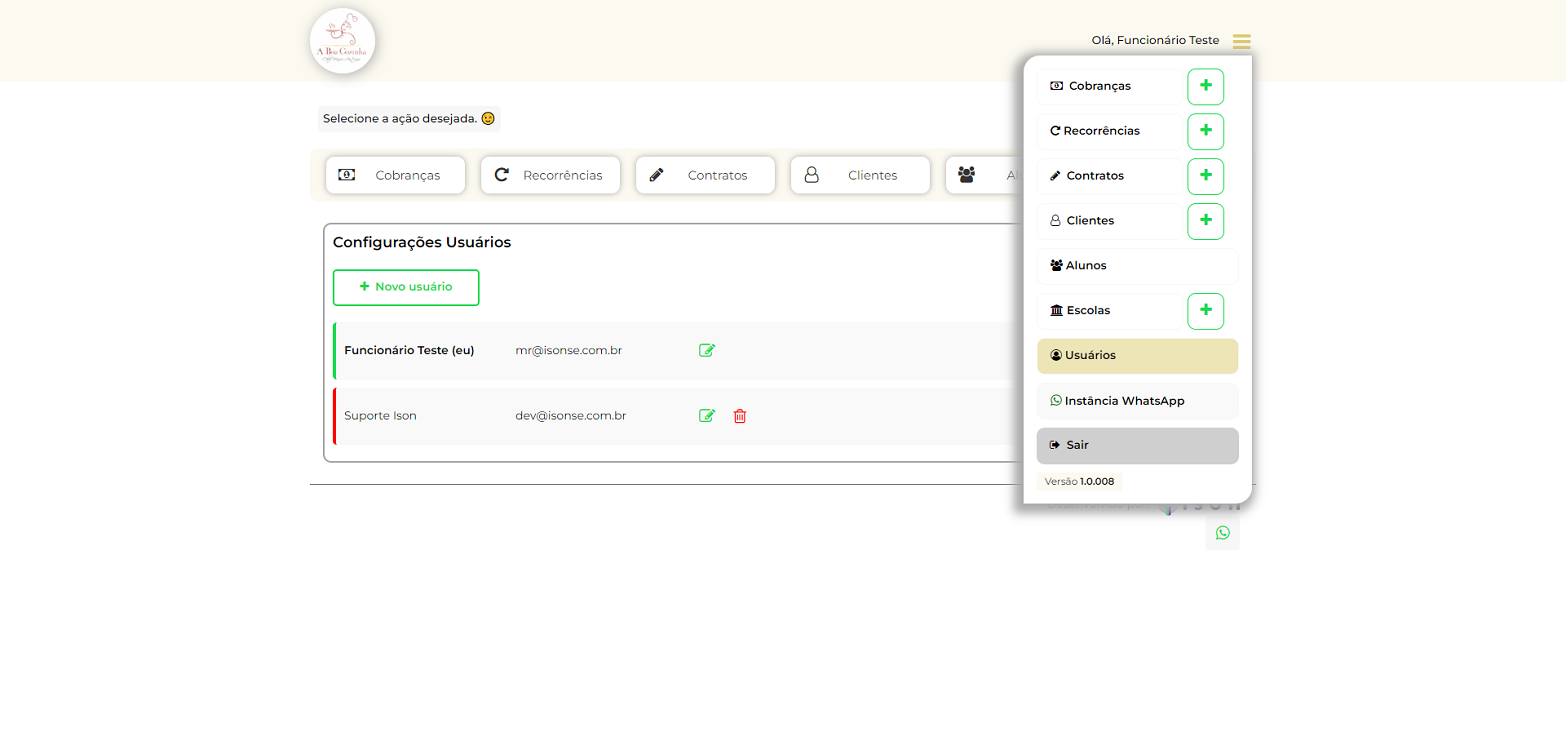Add new Contratos with plus button

point(1205,176)
